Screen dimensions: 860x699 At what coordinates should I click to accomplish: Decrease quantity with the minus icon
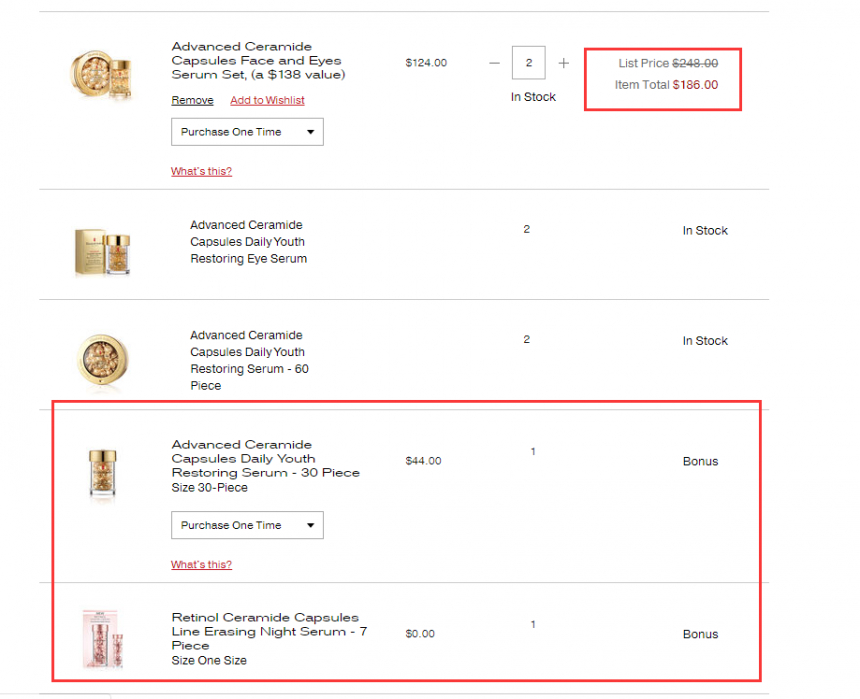coord(494,63)
